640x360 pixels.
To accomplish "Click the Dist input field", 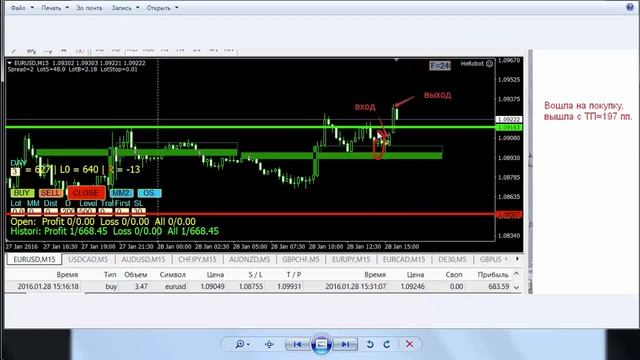I will pyautogui.click(x=51, y=211).
